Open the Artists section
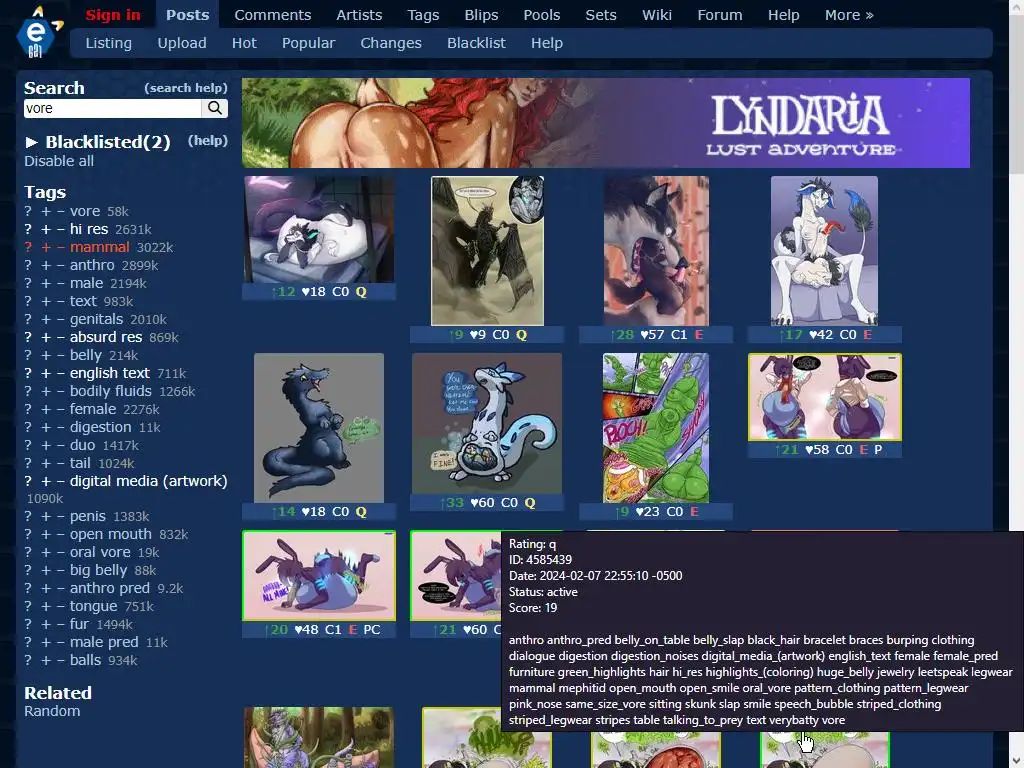Screen dimensions: 1024x768 pos(359,15)
